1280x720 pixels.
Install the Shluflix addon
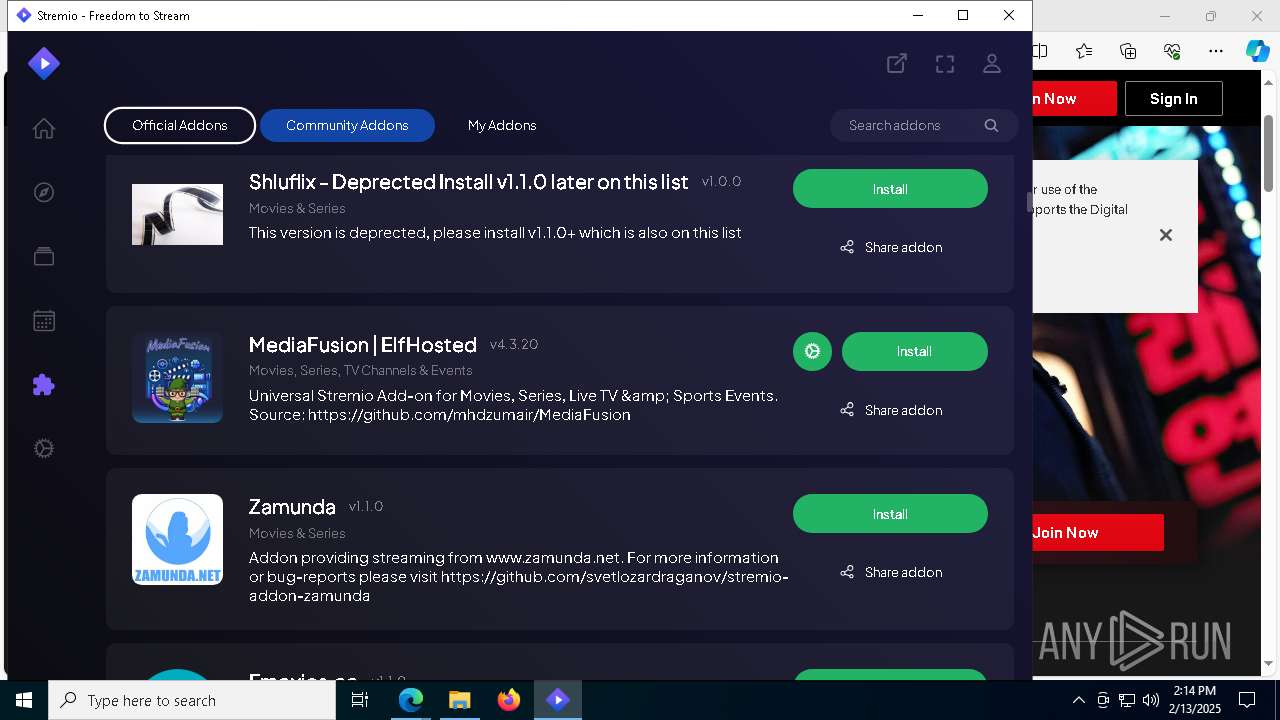(x=890, y=189)
